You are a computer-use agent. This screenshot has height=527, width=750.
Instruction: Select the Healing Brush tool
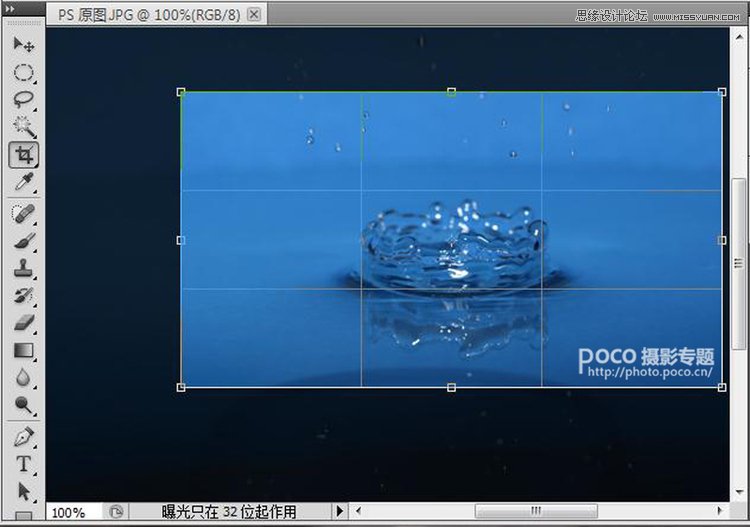tap(23, 214)
